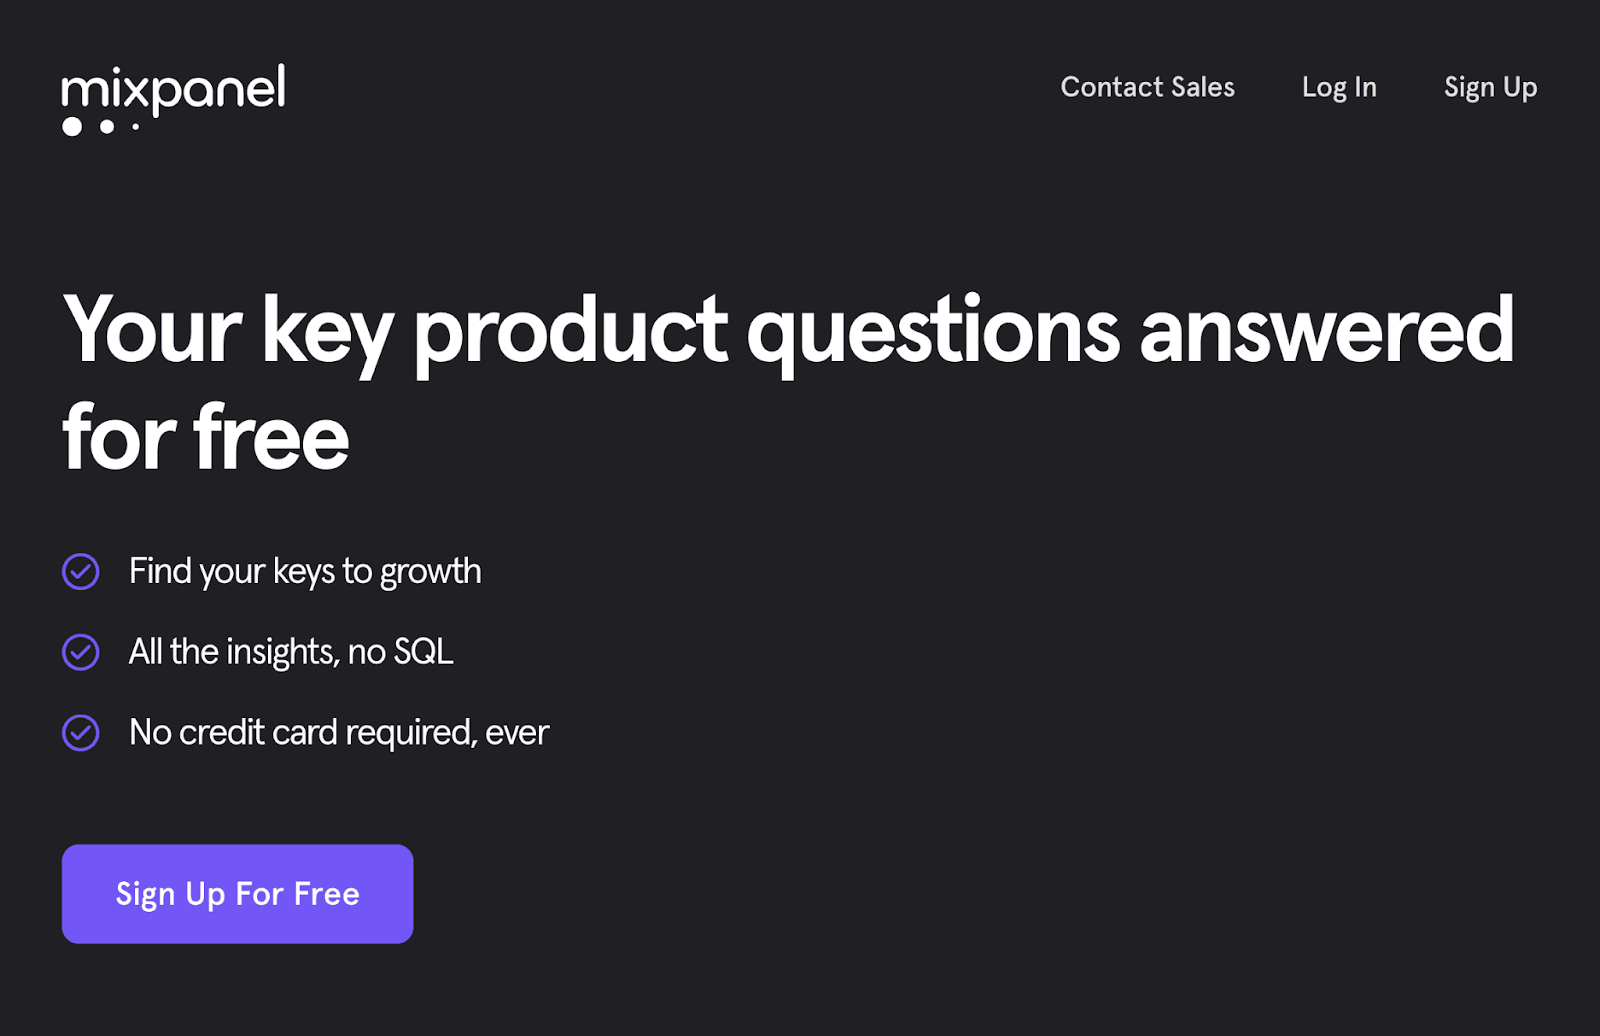This screenshot has height=1036, width=1600.
Task: Click the text 'No credit card required, ever'
Action: 338,732
